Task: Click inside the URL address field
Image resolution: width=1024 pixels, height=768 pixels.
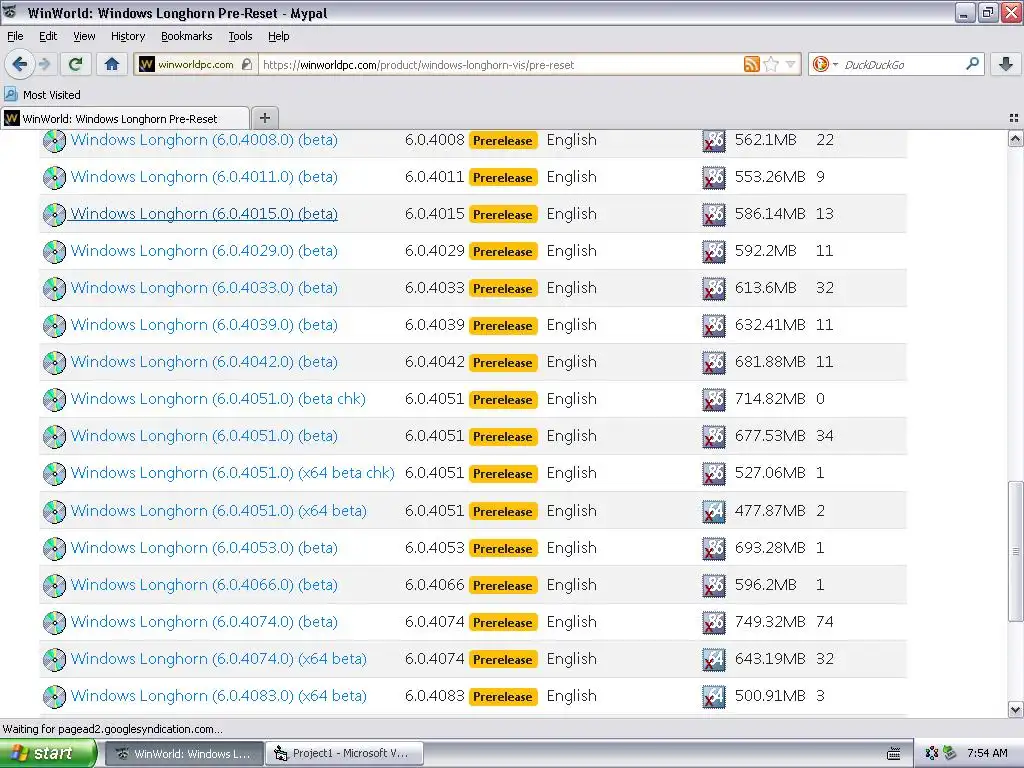Action: (500, 65)
